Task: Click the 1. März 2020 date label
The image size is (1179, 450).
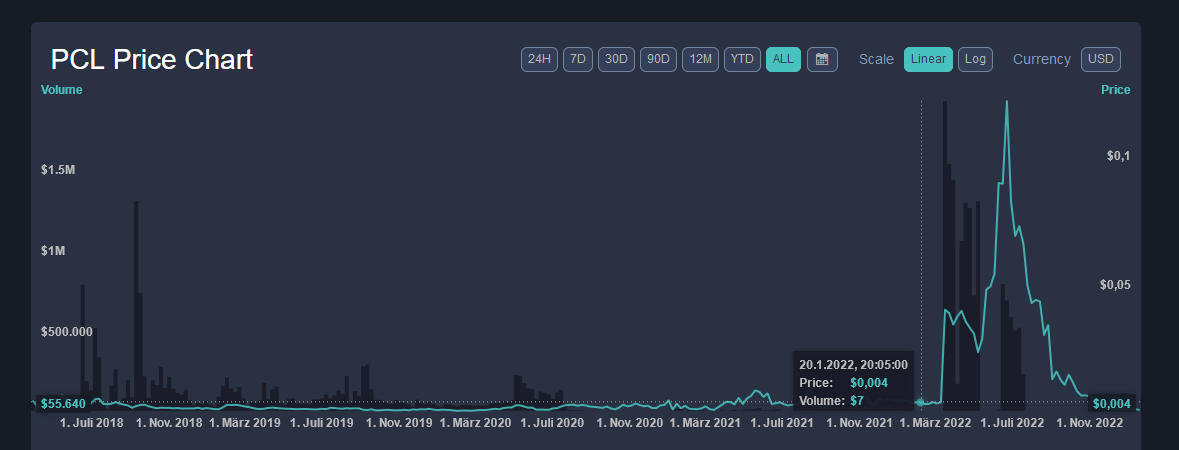Action: pyautogui.click(x=475, y=423)
